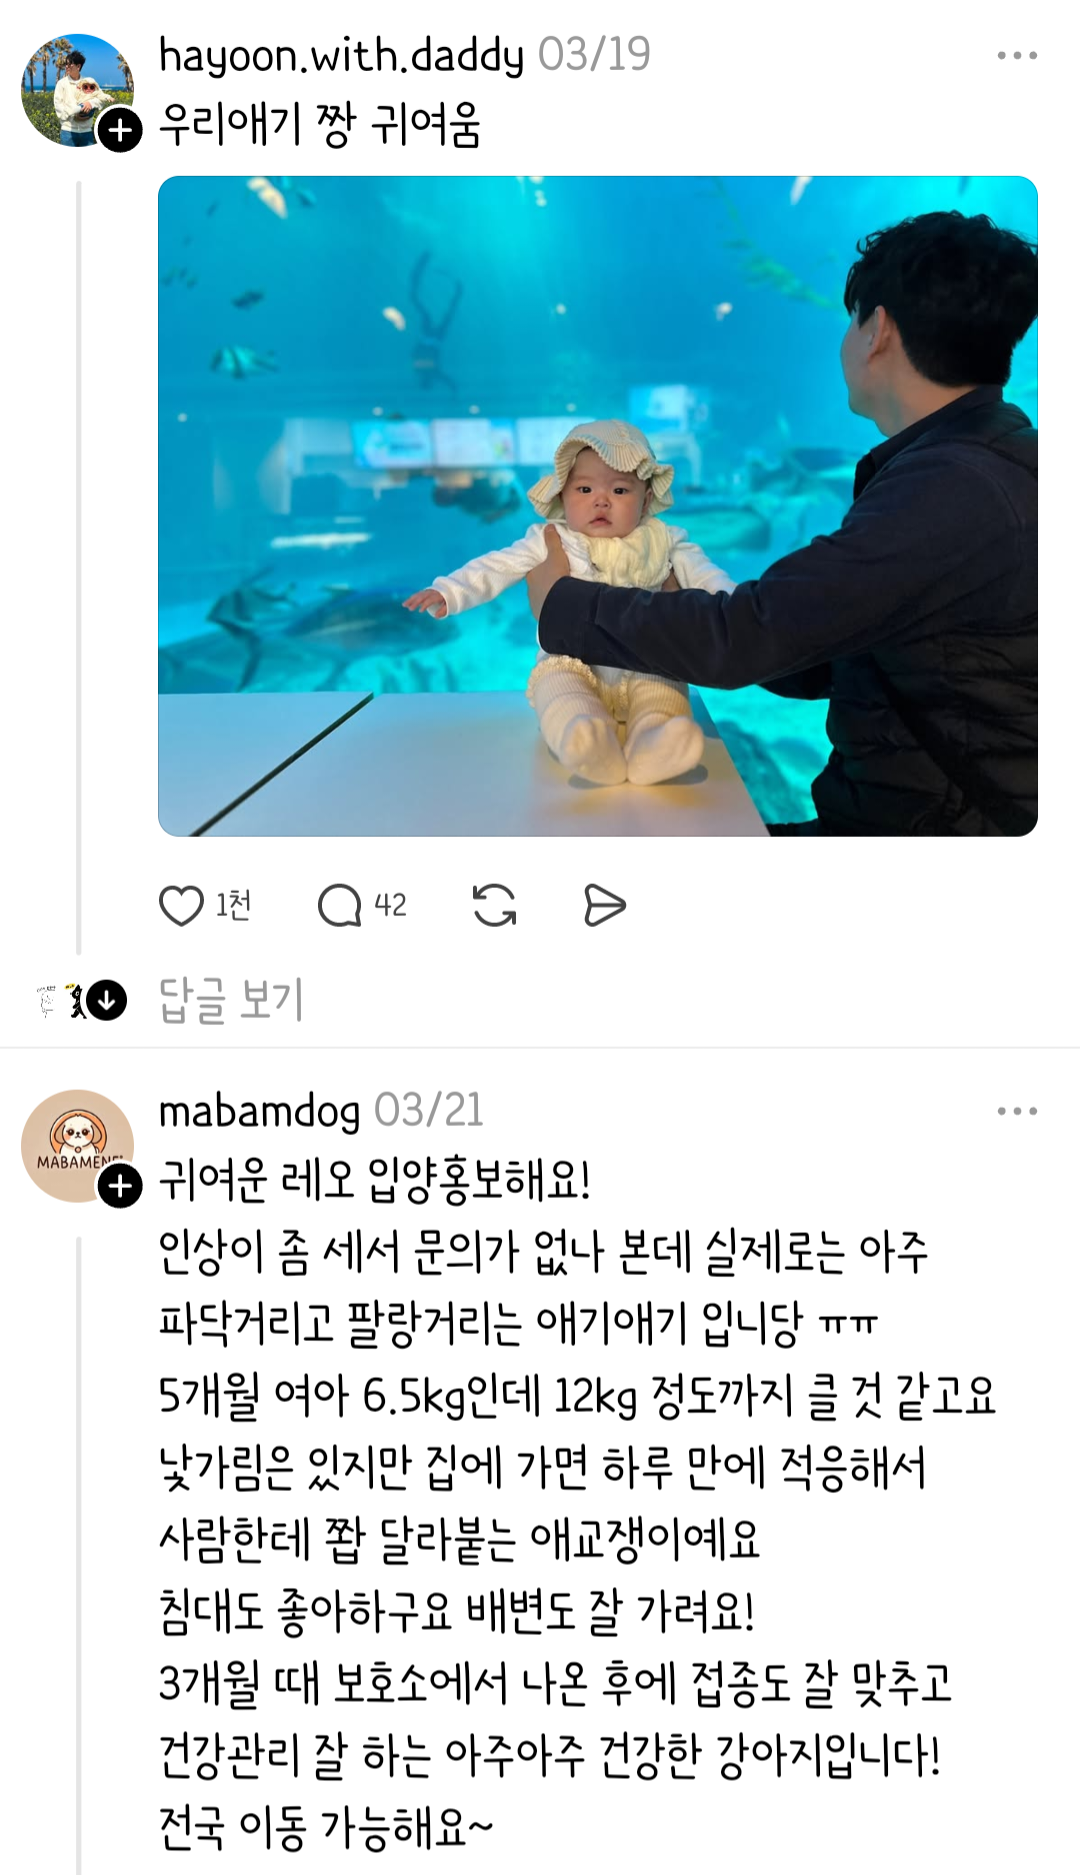Open comments via the speech bubble icon
Viewport: 1080px width, 1875px height.
click(339, 906)
